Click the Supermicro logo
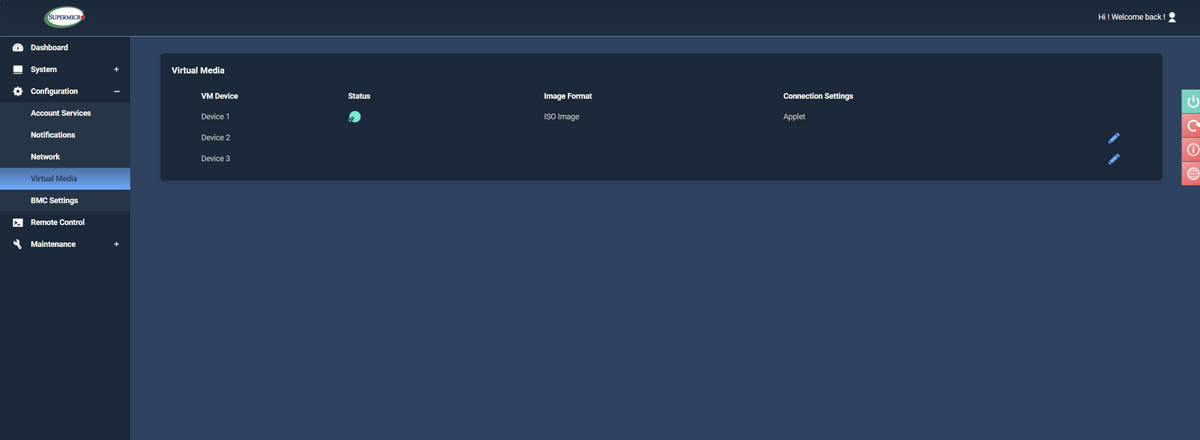Viewport: 1200px width, 440px height. [65, 17]
